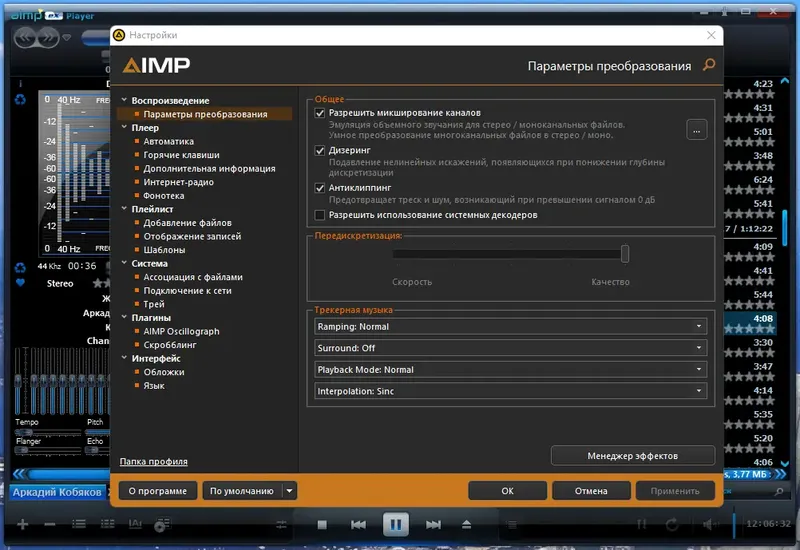Click the playlist search magnifier icon

tap(779, 491)
